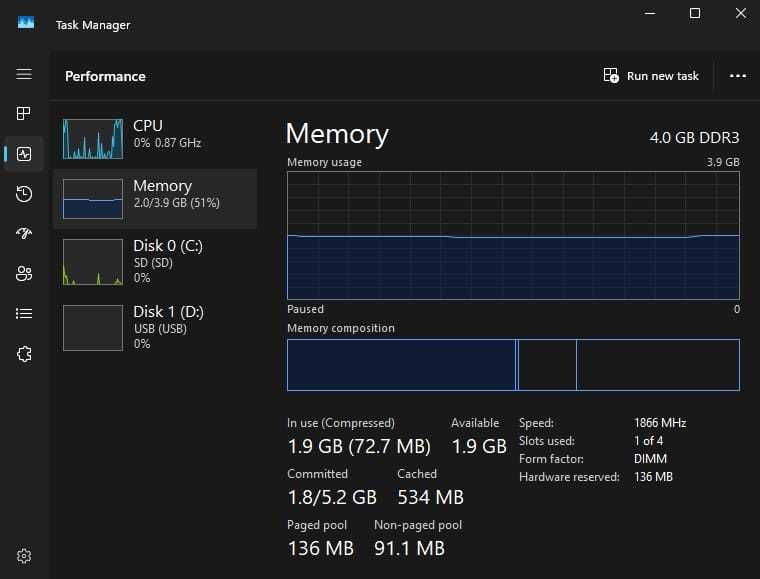Select the CPU performance item
The width and height of the screenshot is (760, 579).
(155, 138)
